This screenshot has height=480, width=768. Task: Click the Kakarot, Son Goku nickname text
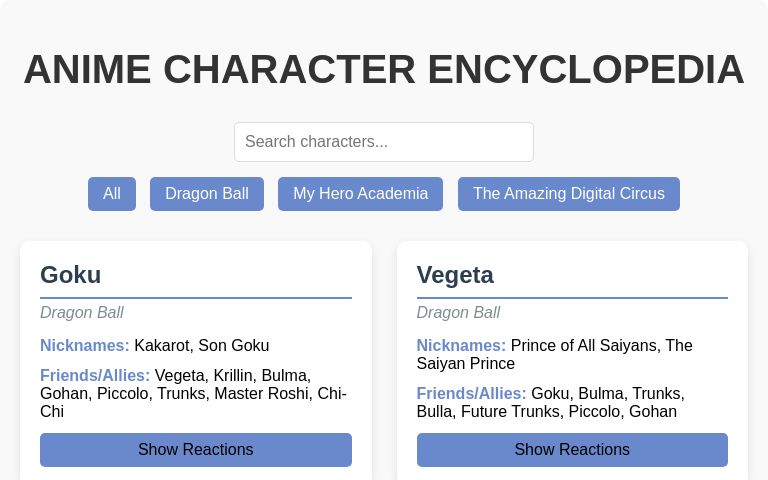202,346
